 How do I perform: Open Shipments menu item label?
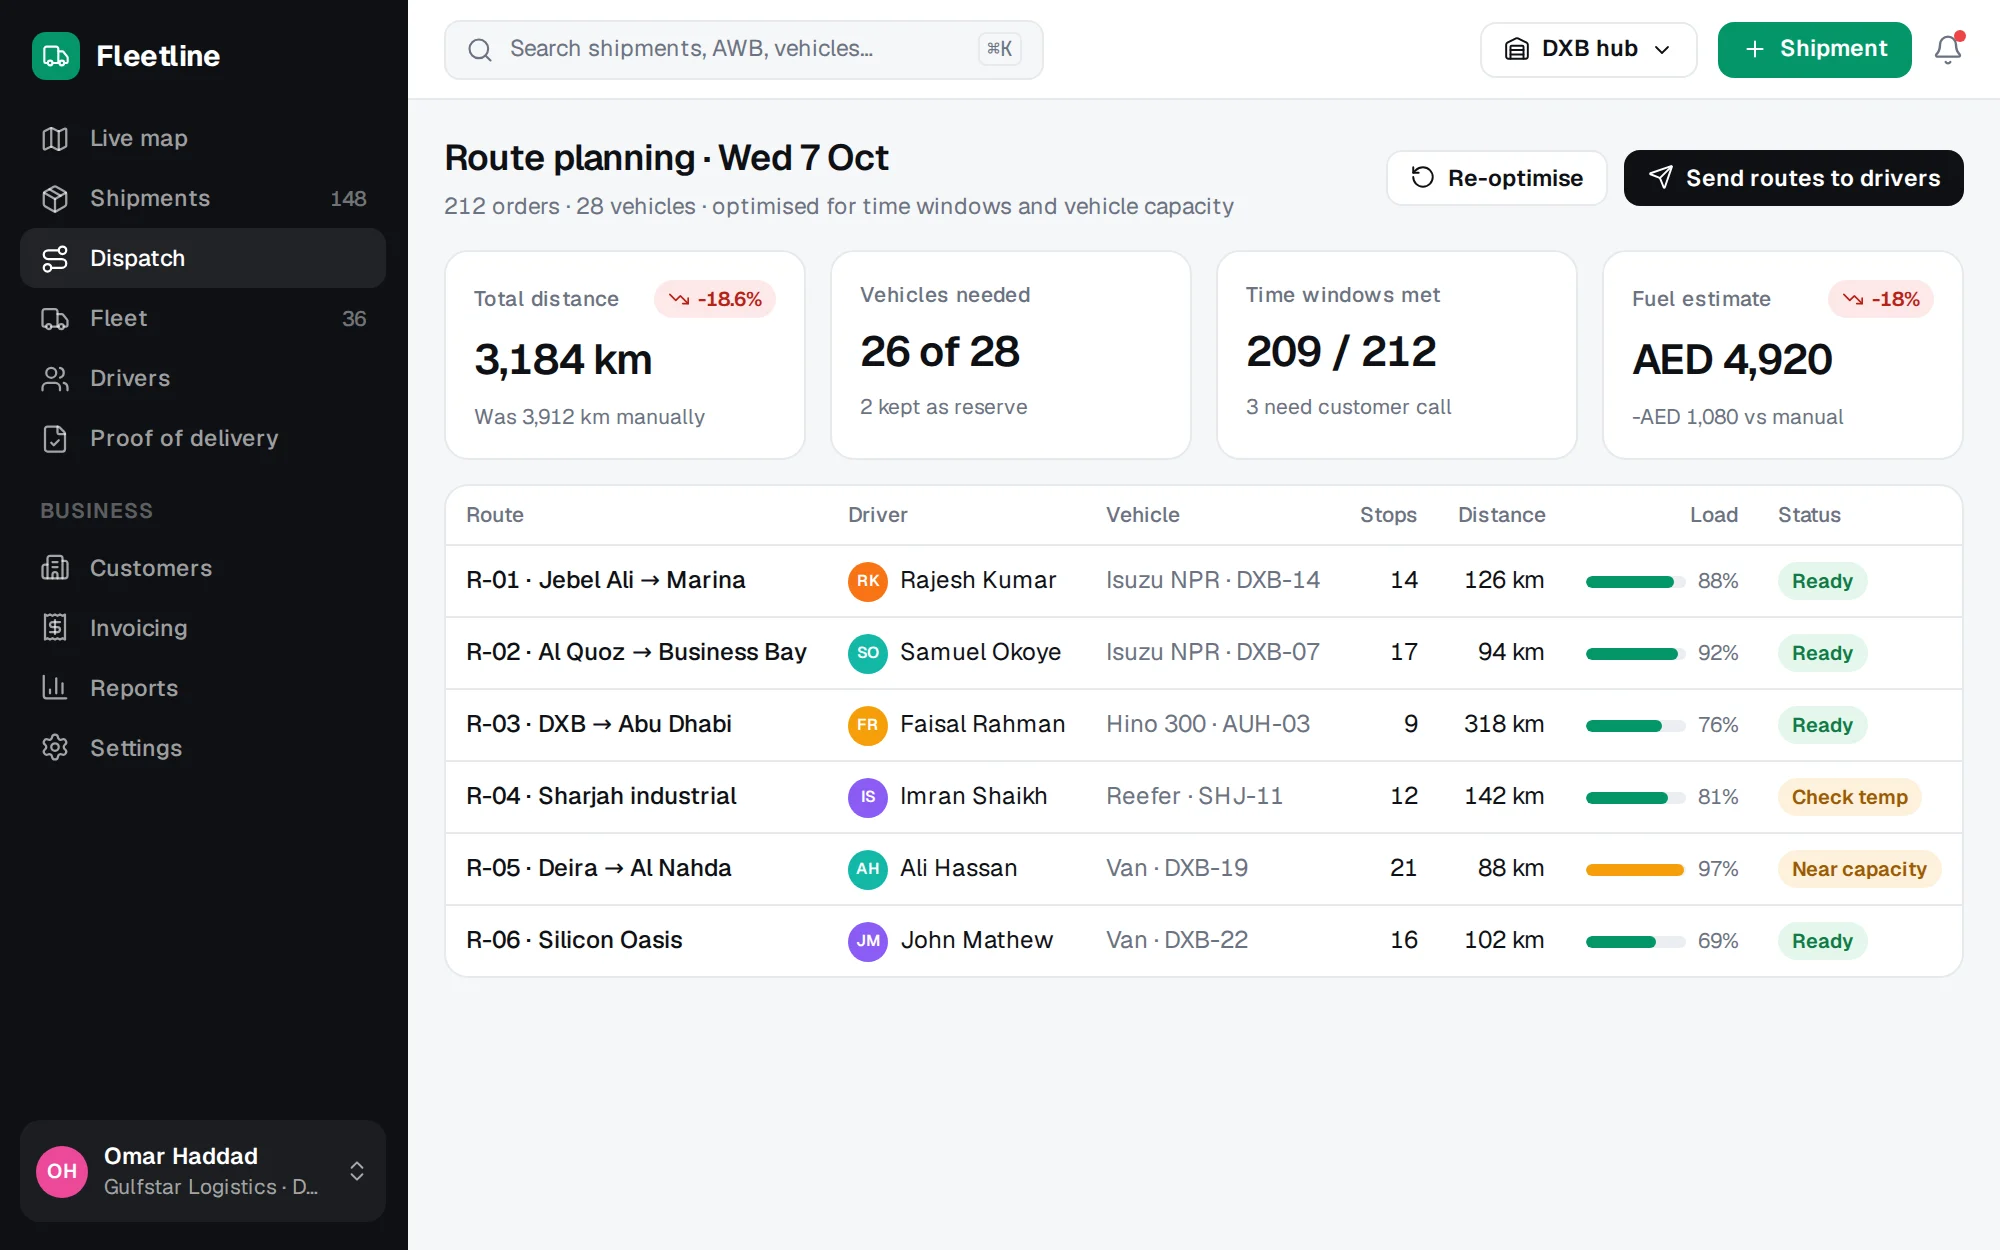150,198
